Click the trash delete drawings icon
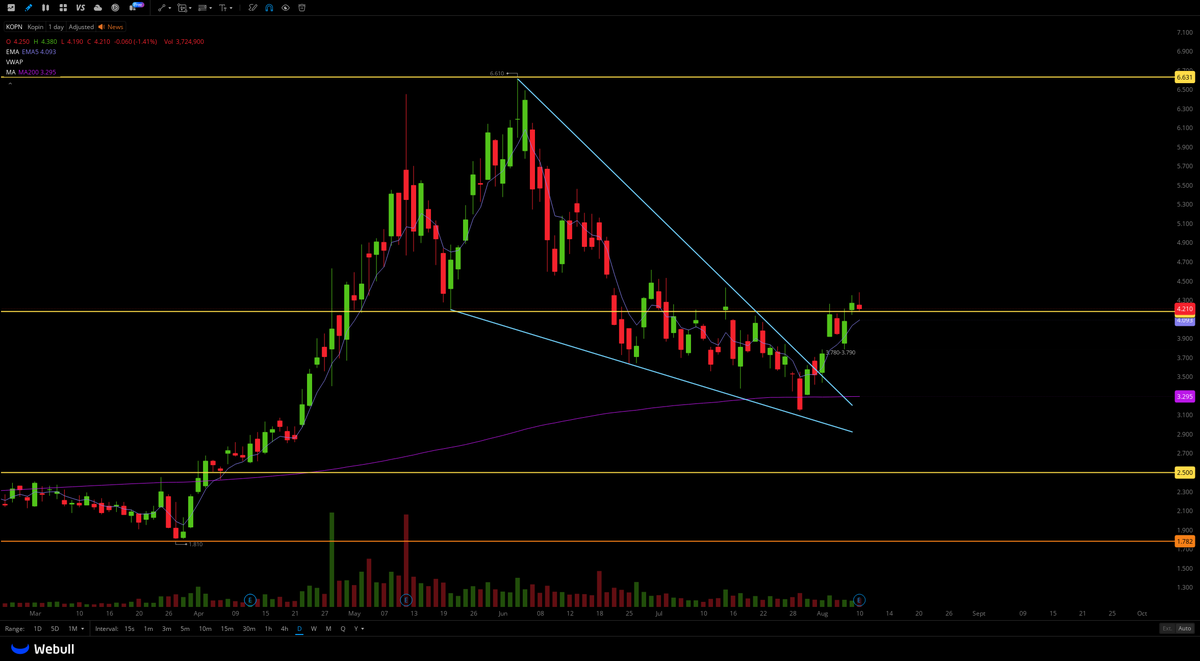 coord(302,8)
